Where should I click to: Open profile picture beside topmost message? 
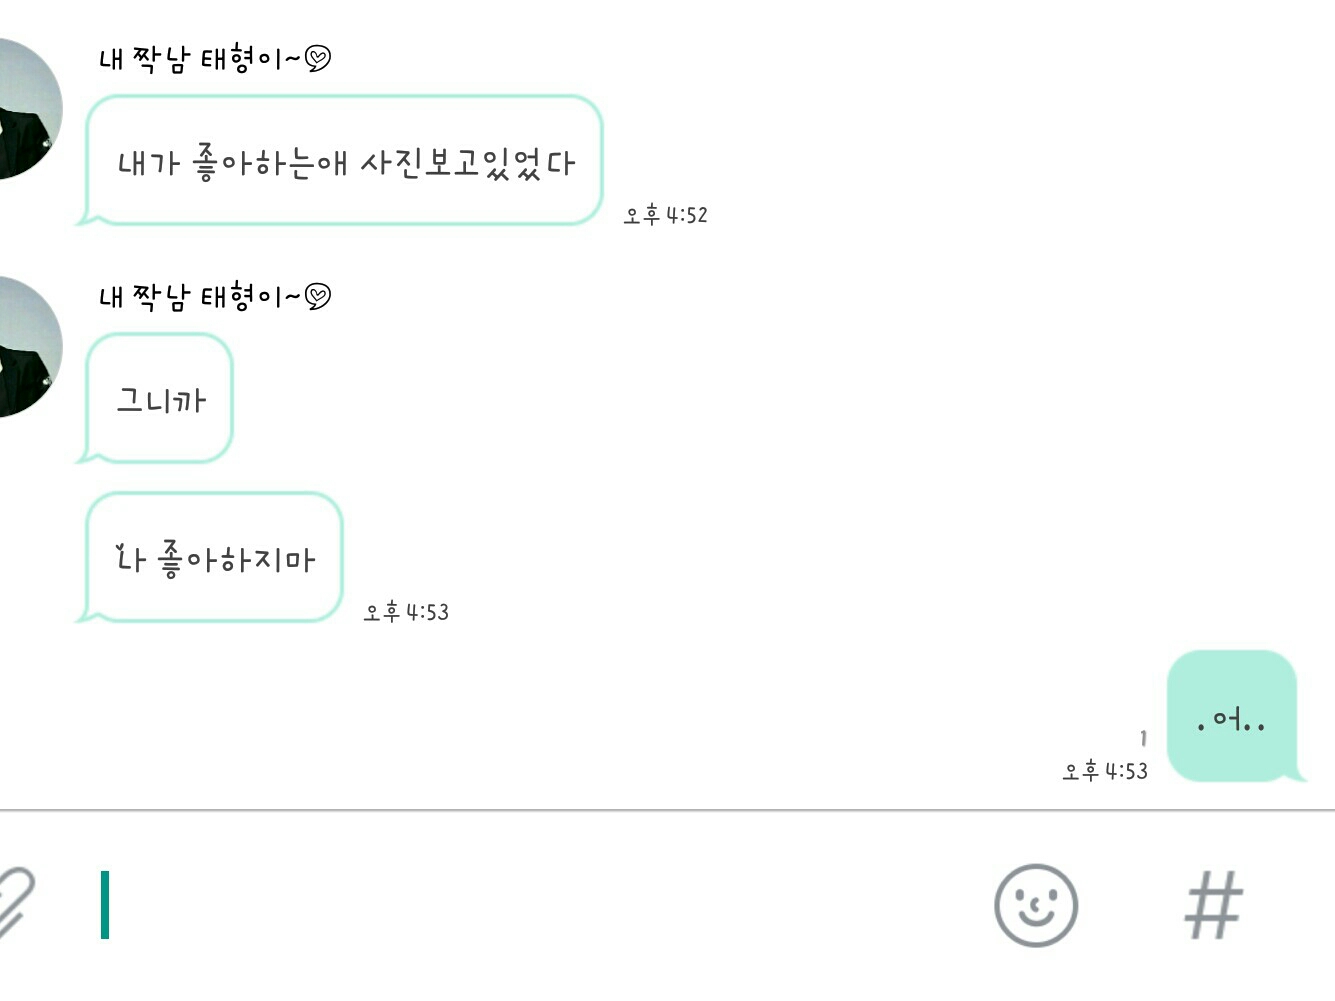coord(25,110)
